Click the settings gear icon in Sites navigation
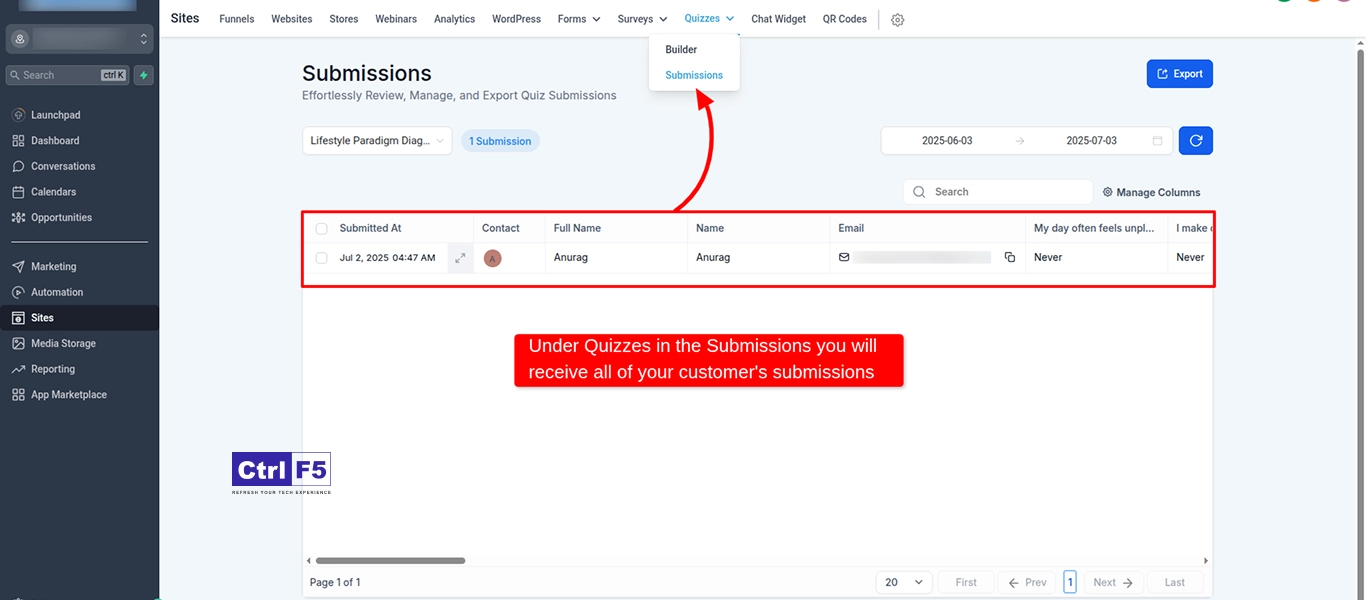Viewport: 1366px width, 600px height. (x=897, y=20)
